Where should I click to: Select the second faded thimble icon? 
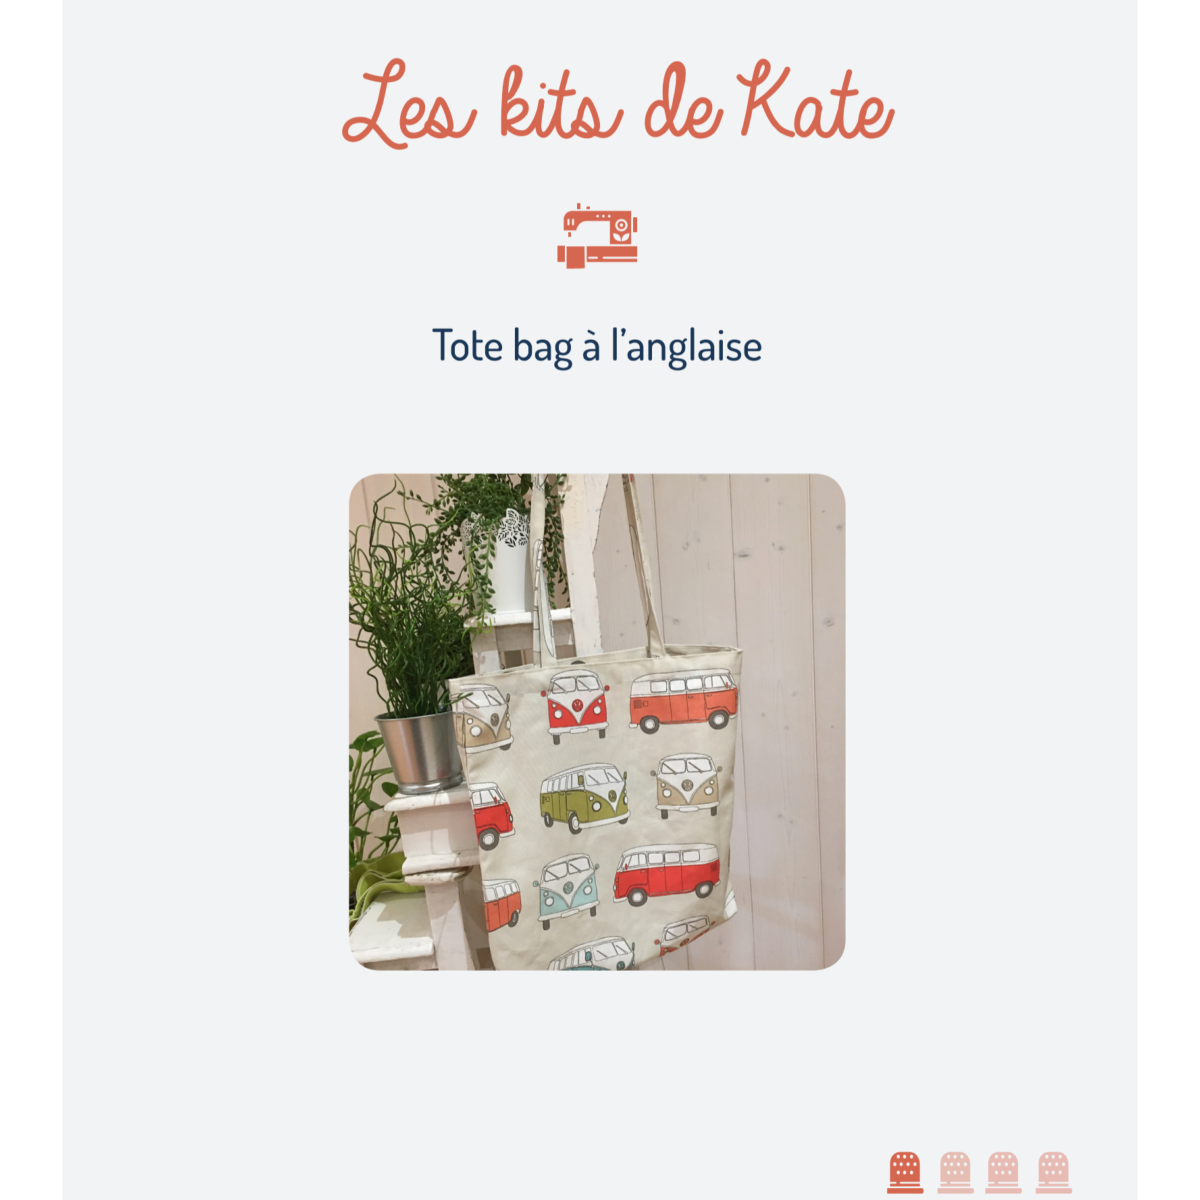955,1172
